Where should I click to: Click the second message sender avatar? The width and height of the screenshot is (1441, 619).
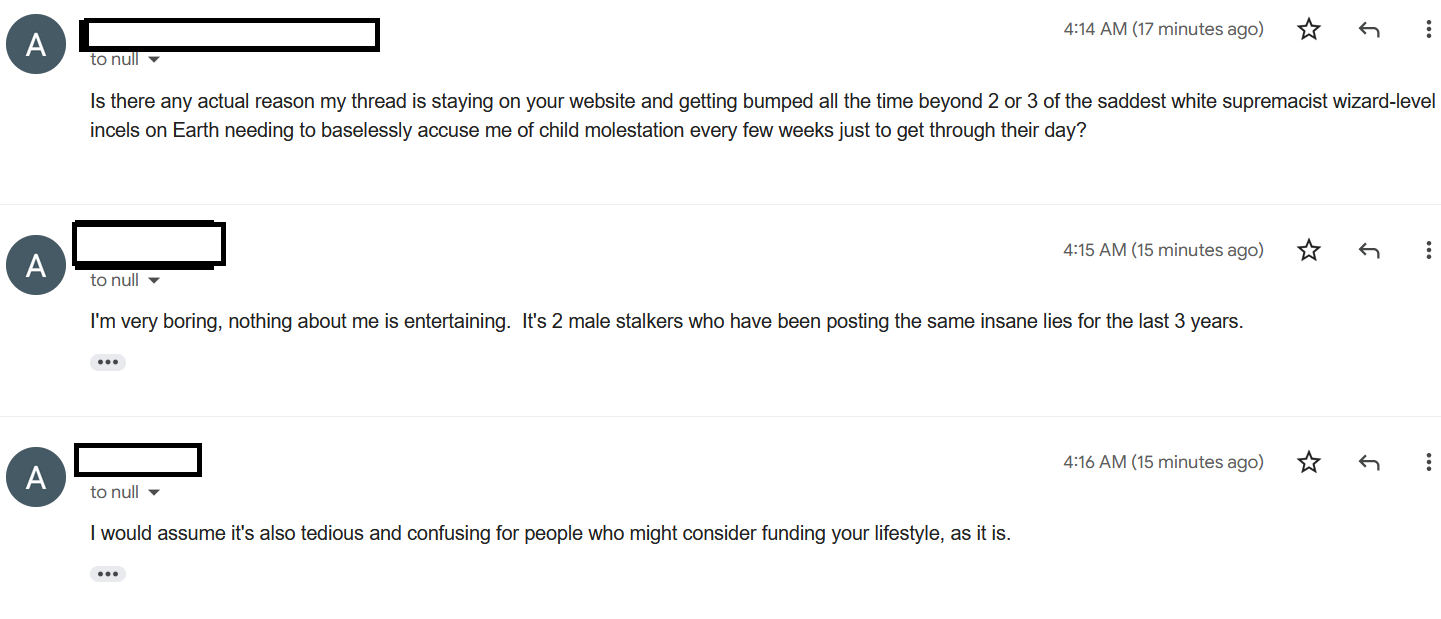pyautogui.click(x=36, y=265)
